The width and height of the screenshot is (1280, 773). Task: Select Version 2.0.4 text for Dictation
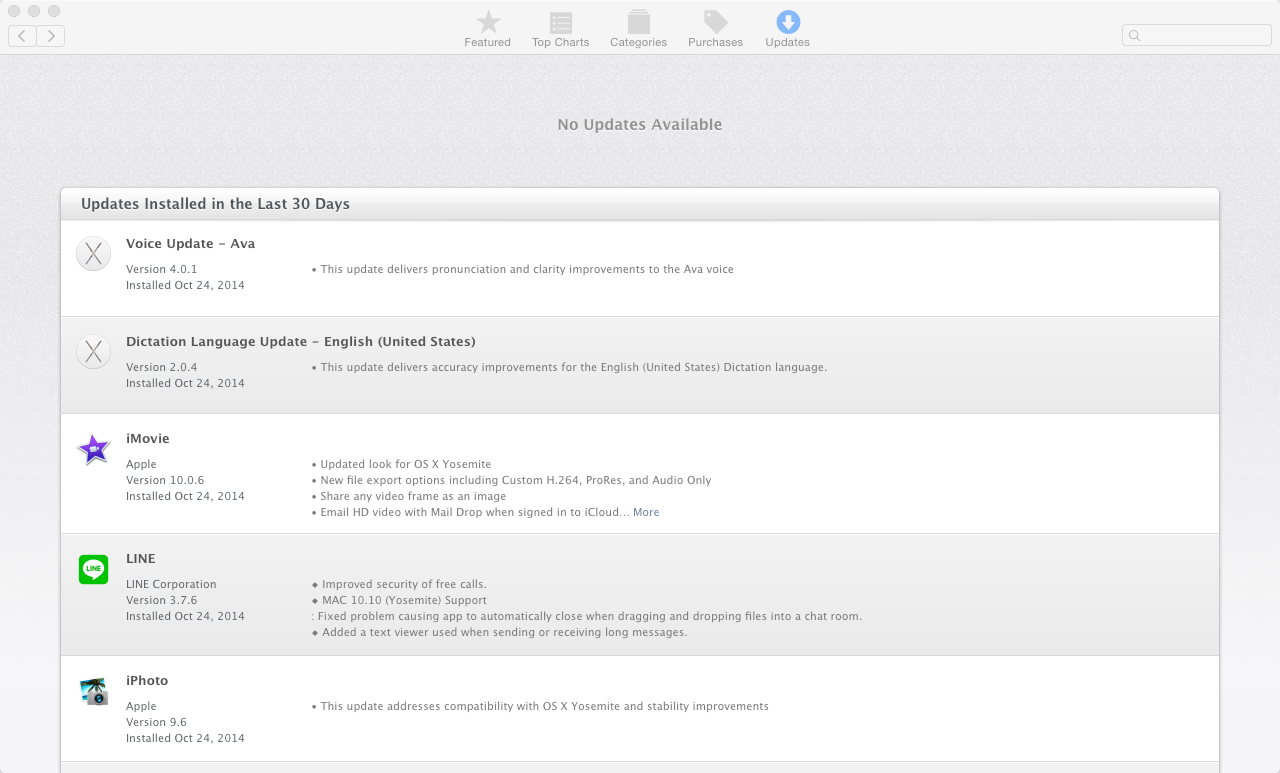point(162,367)
